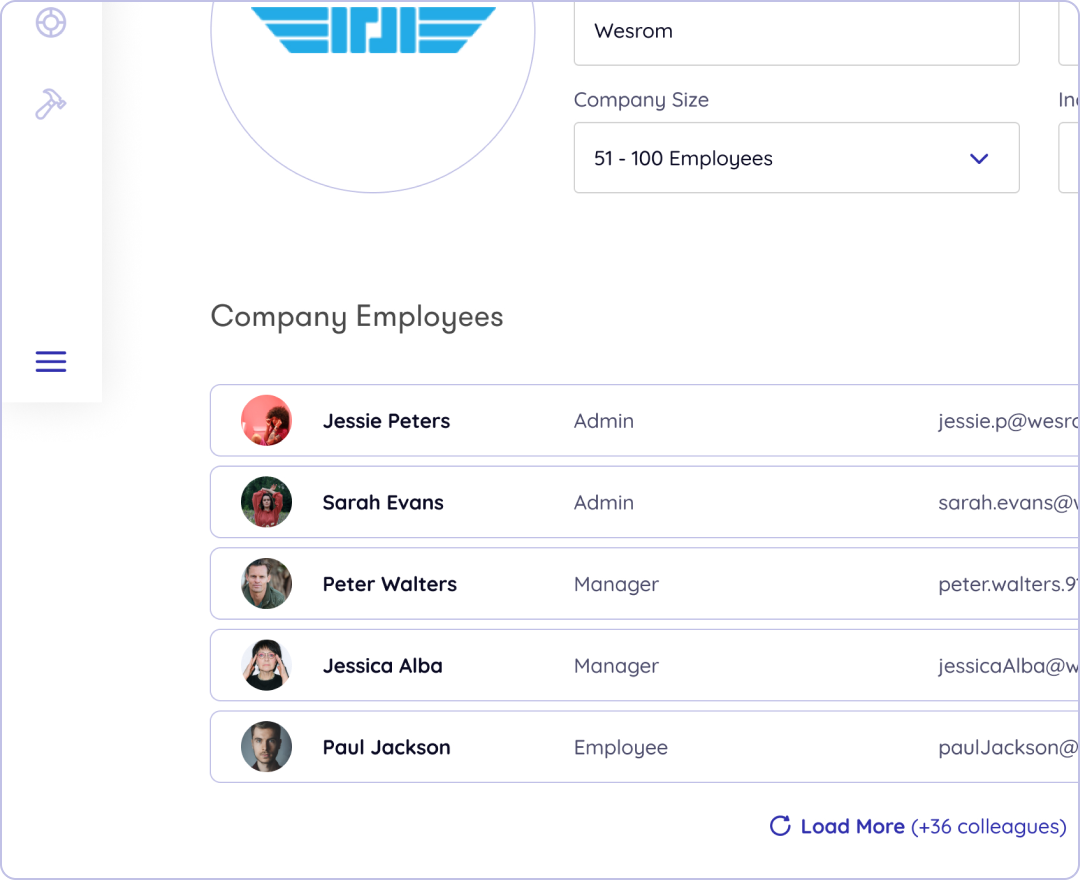Screen dimensions: 1080x880
Task: Select the hammer tools icon in sidebar
Action: [x=50, y=104]
